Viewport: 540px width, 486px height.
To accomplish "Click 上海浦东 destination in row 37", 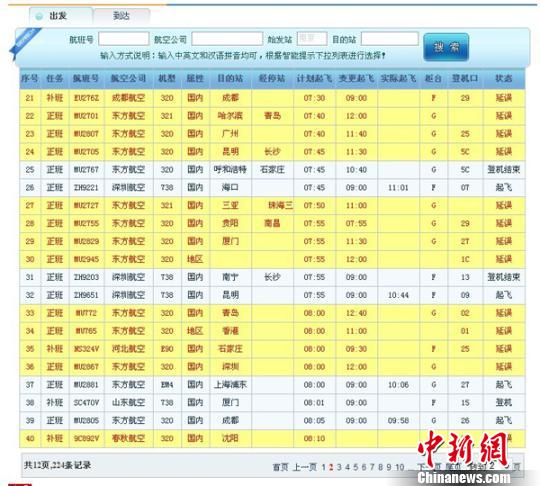I will pyautogui.click(x=230, y=385).
